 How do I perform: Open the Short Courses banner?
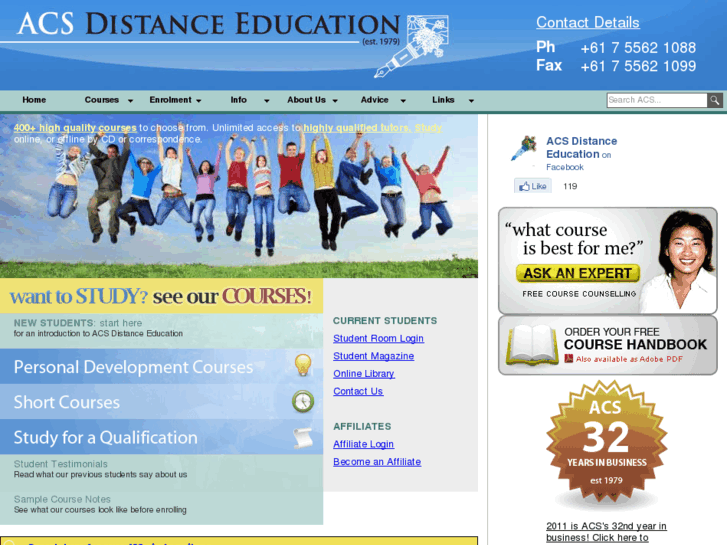pos(161,402)
